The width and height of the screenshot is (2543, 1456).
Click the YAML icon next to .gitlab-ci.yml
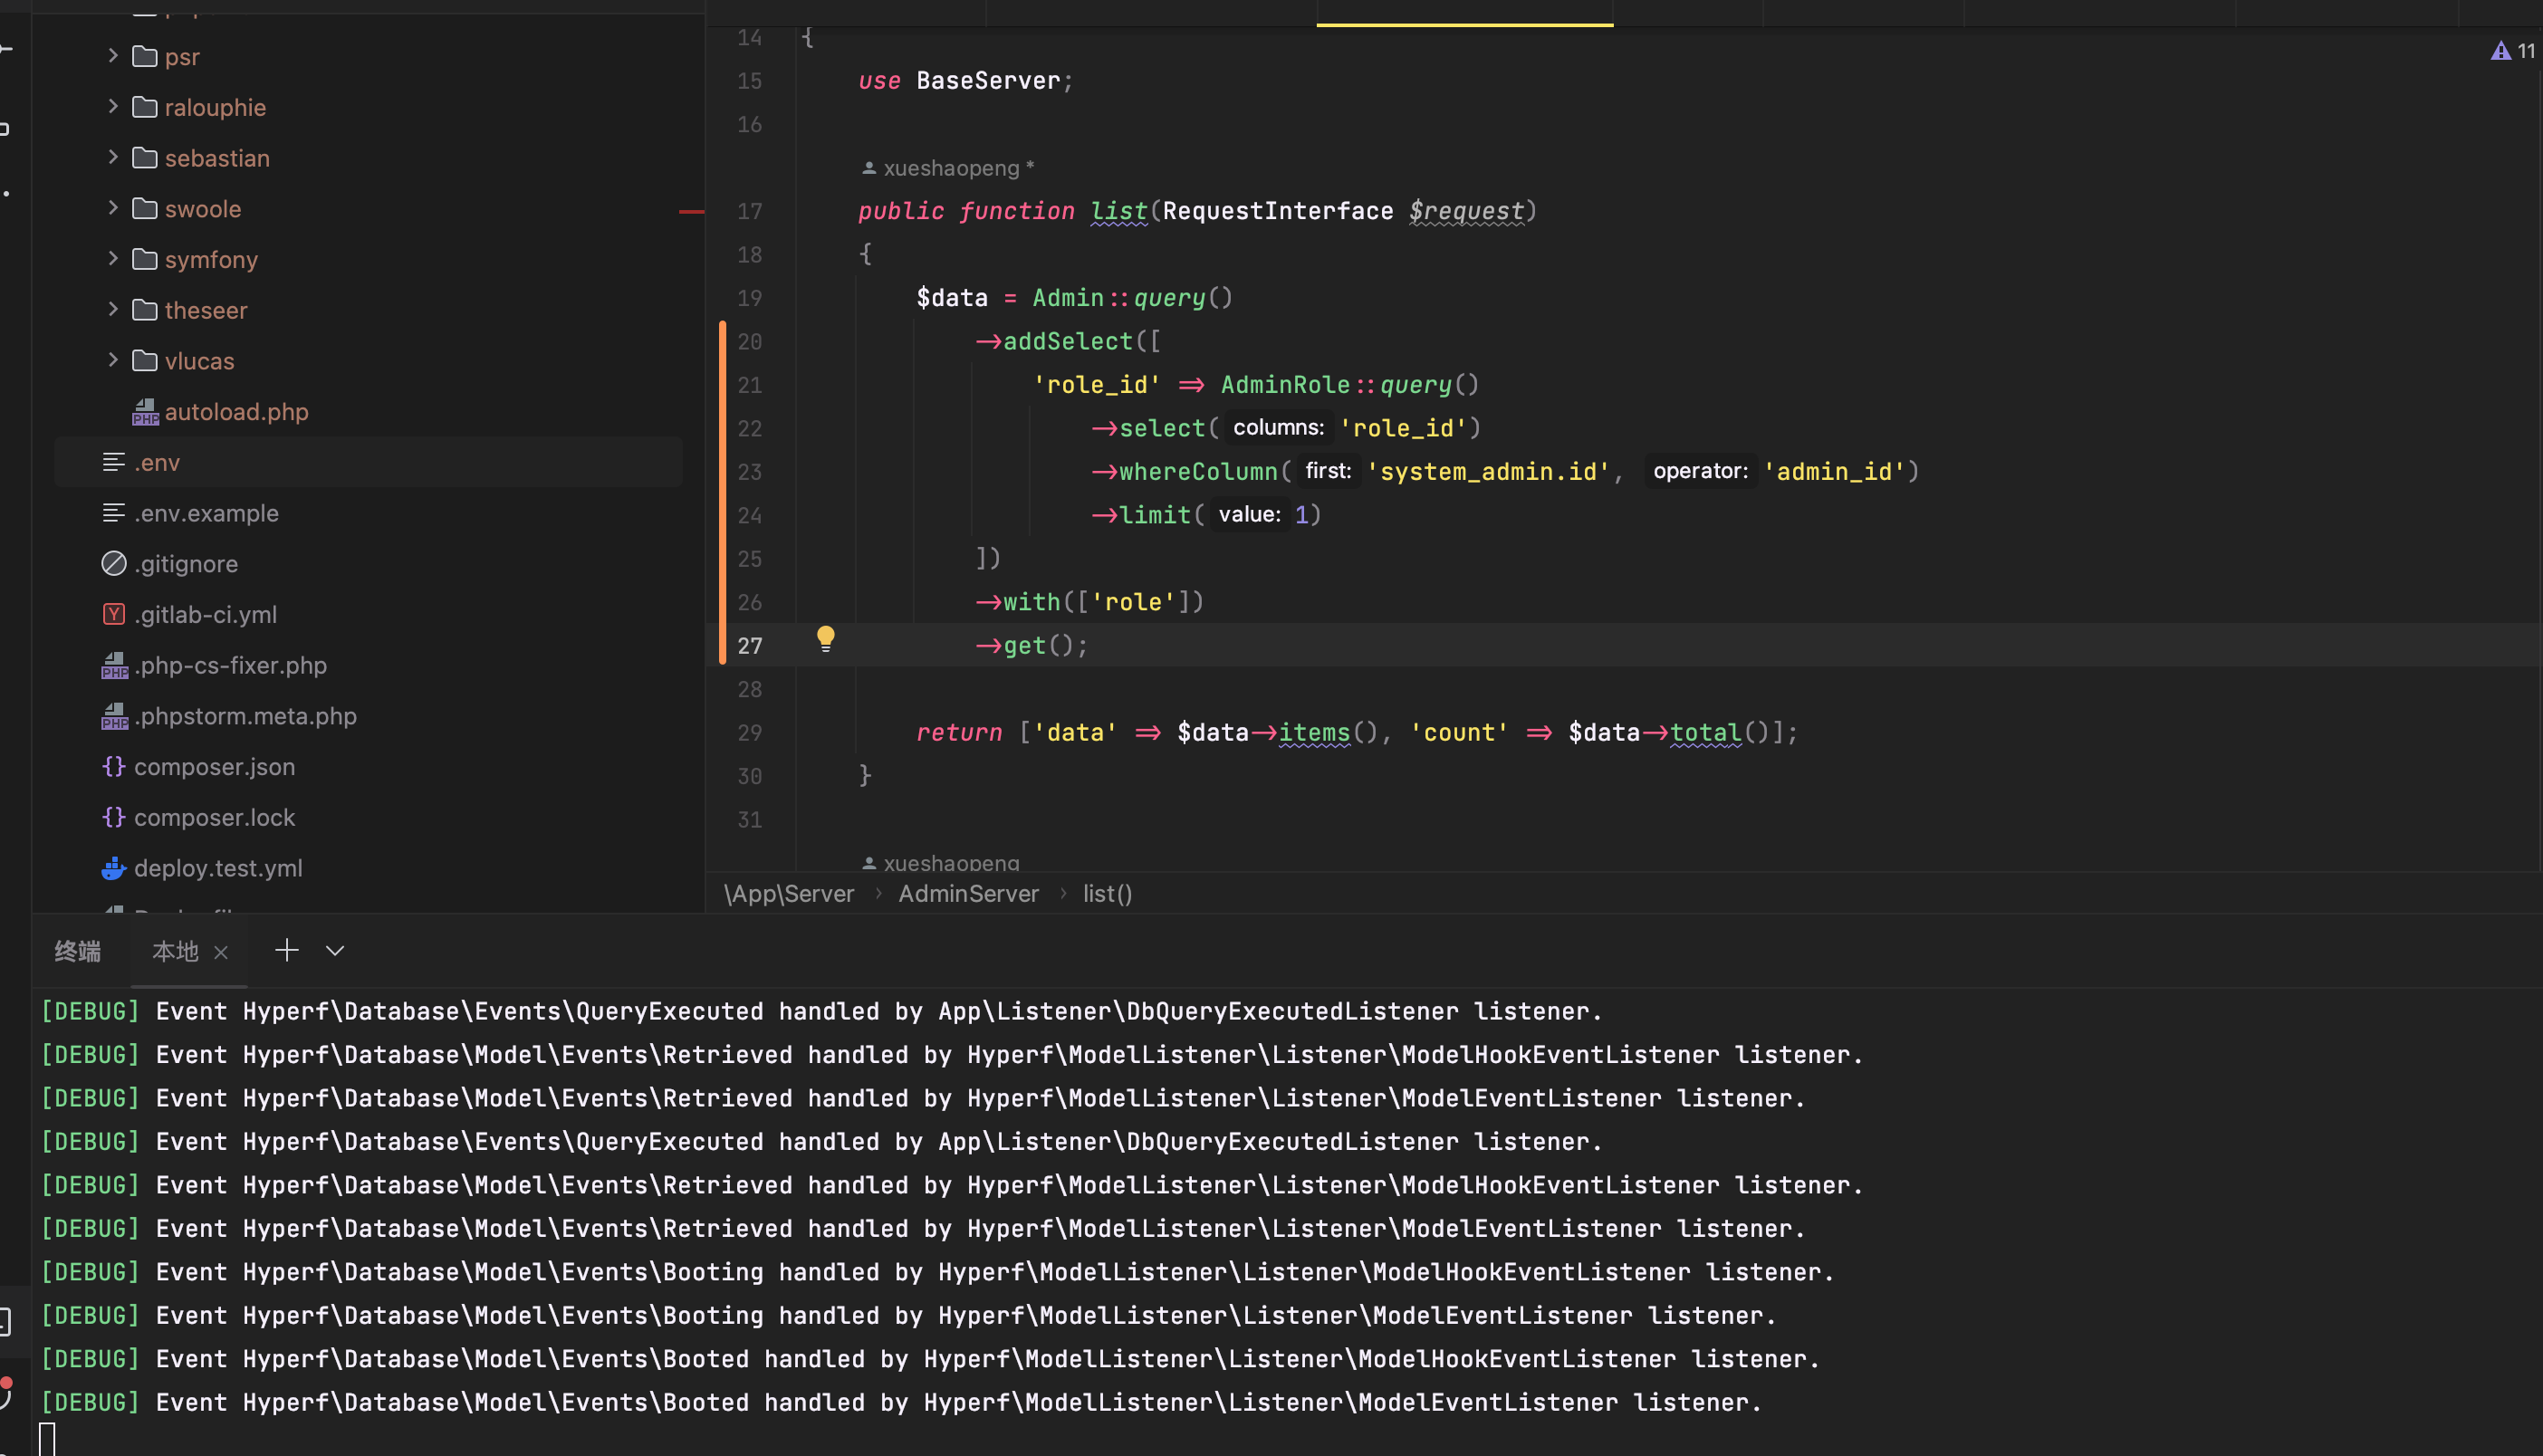pos(114,614)
